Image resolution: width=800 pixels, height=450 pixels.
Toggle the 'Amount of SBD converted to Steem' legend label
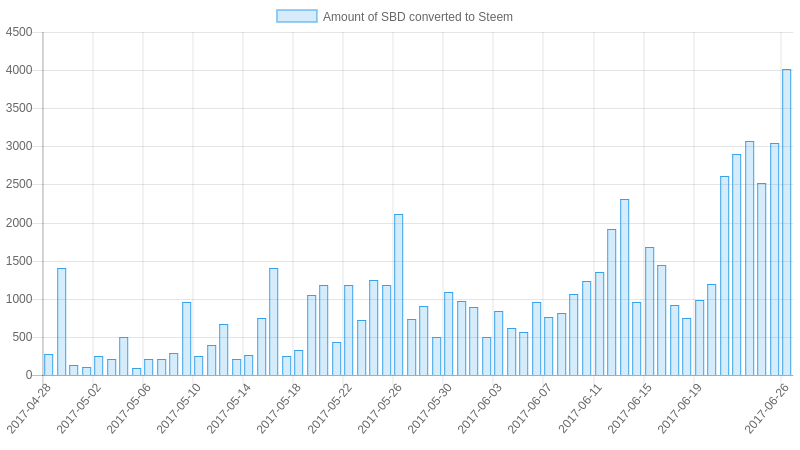tap(417, 17)
